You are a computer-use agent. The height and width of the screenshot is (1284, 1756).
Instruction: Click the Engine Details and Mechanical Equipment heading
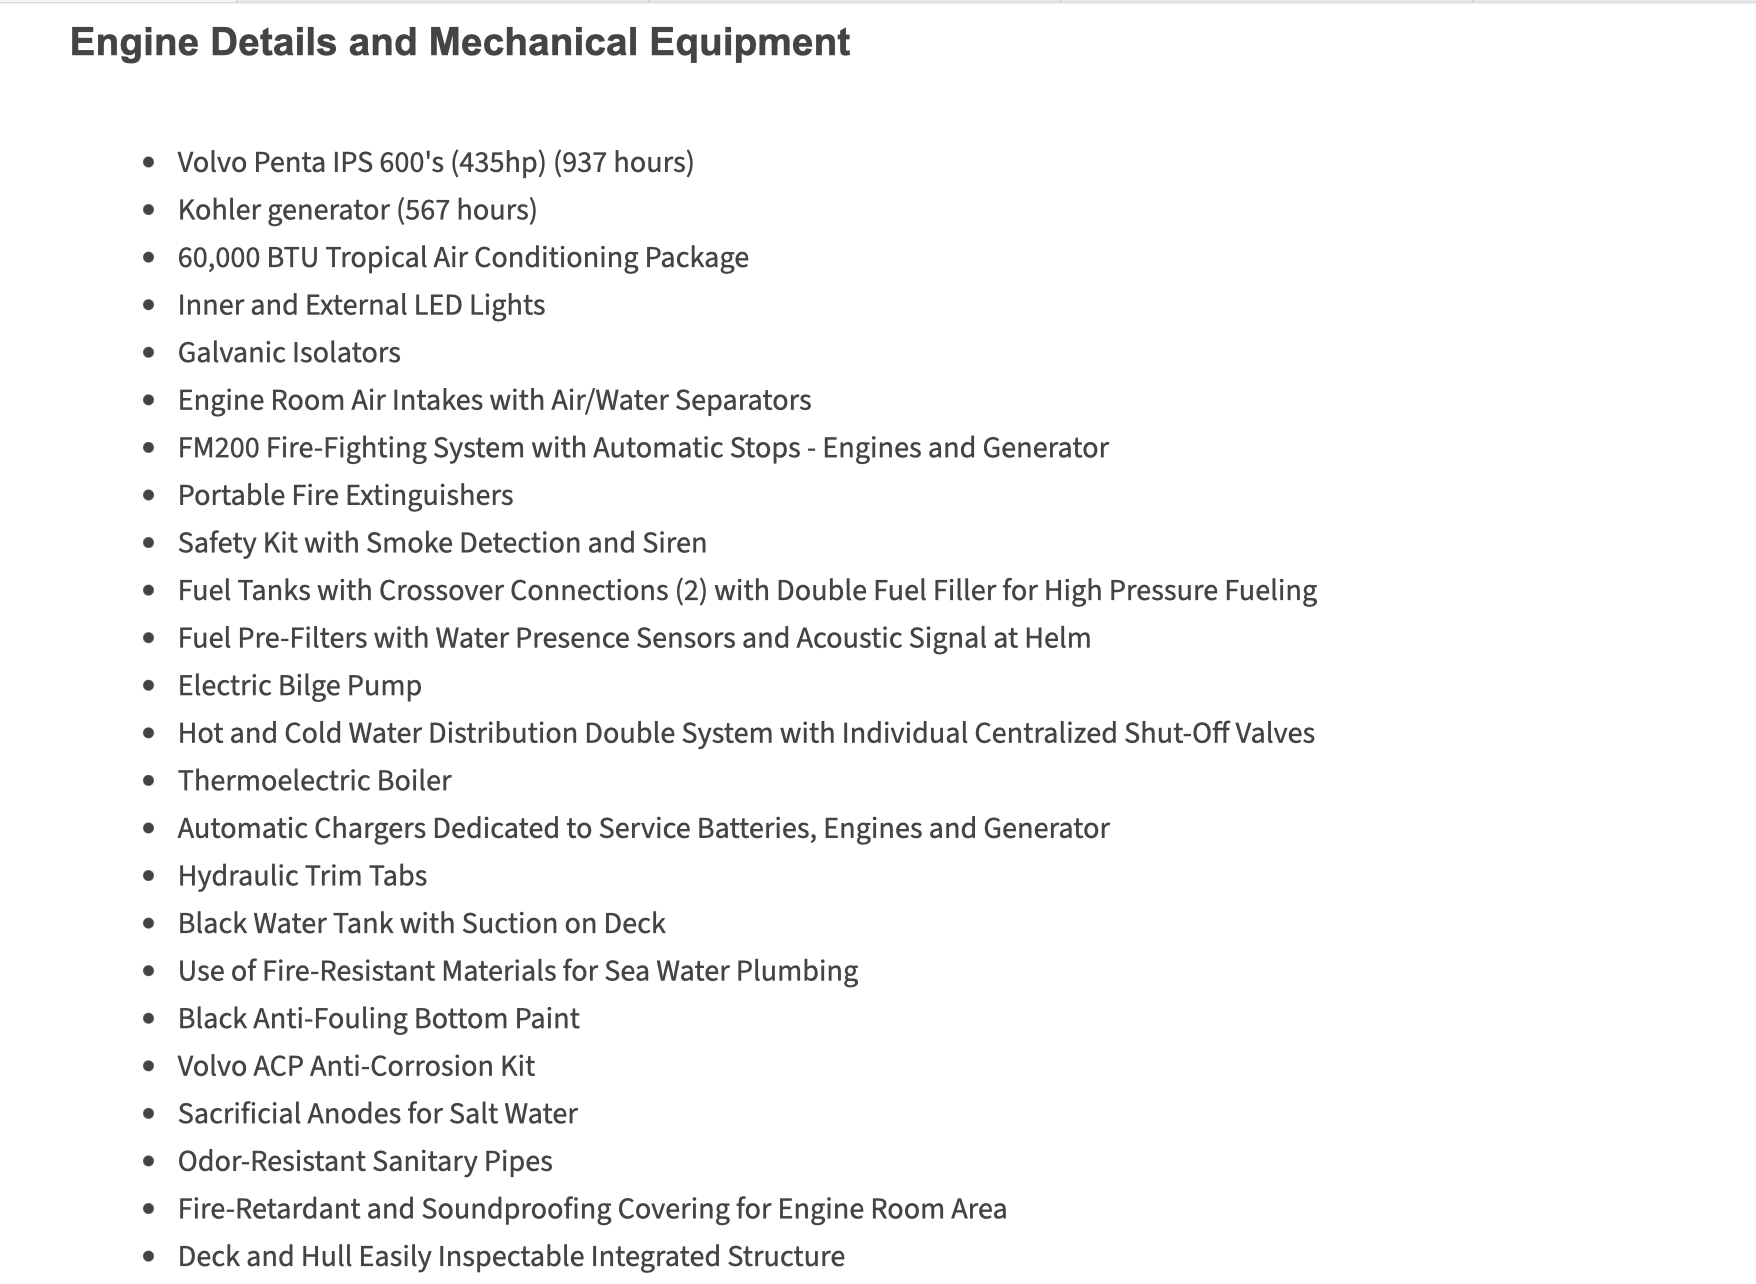460,43
